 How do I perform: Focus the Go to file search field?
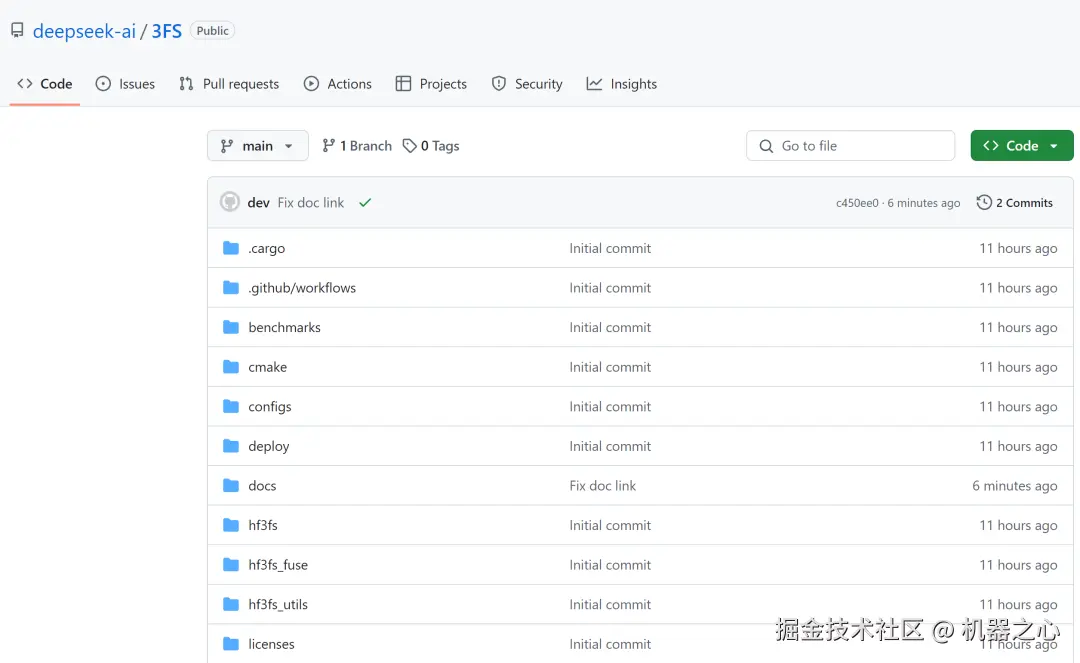click(x=851, y=146)
